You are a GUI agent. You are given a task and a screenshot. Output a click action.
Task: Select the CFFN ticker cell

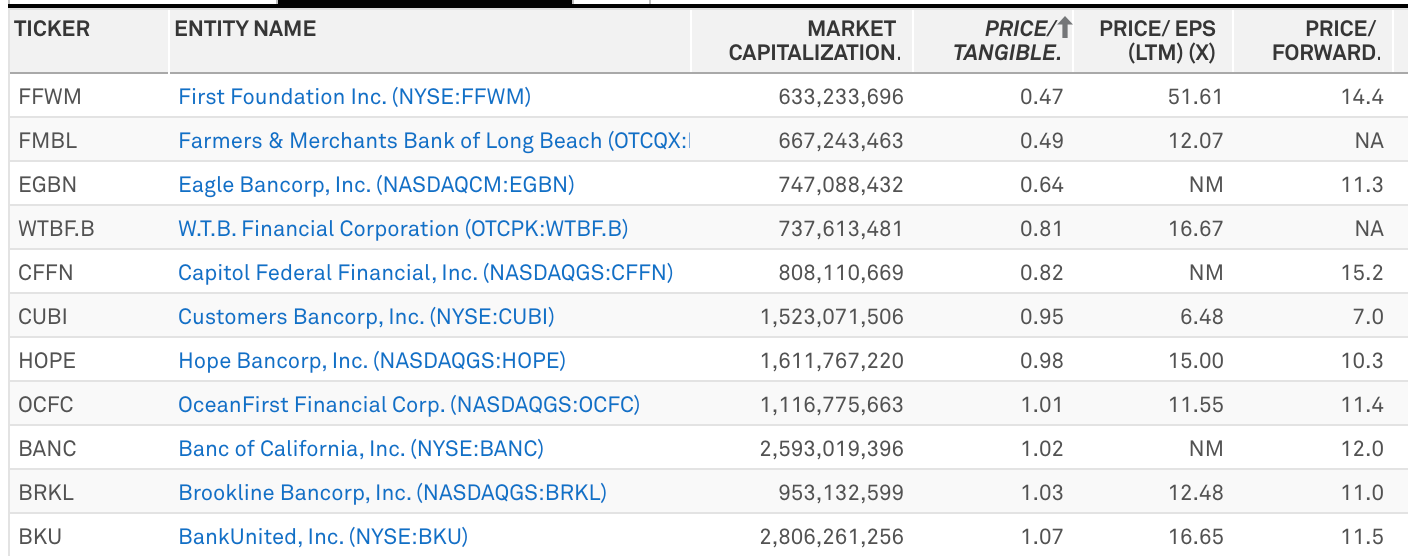46,273
